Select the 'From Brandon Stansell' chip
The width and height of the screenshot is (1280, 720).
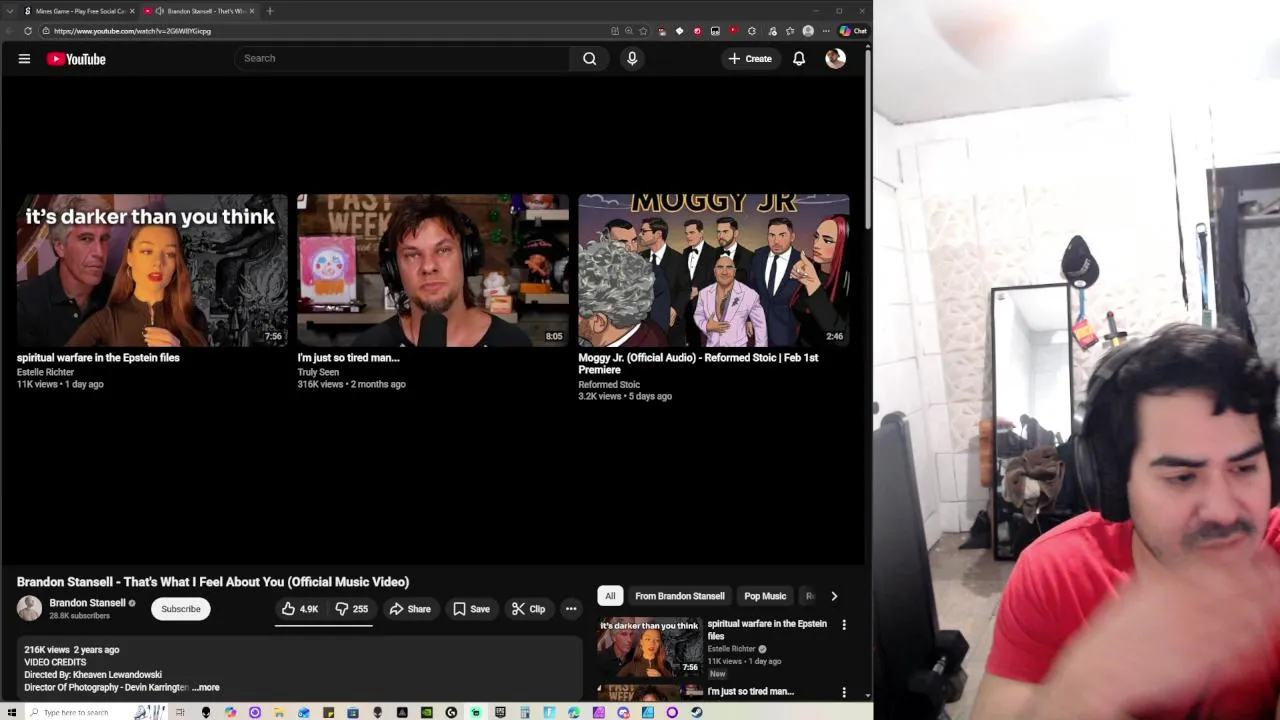point(680,596)
